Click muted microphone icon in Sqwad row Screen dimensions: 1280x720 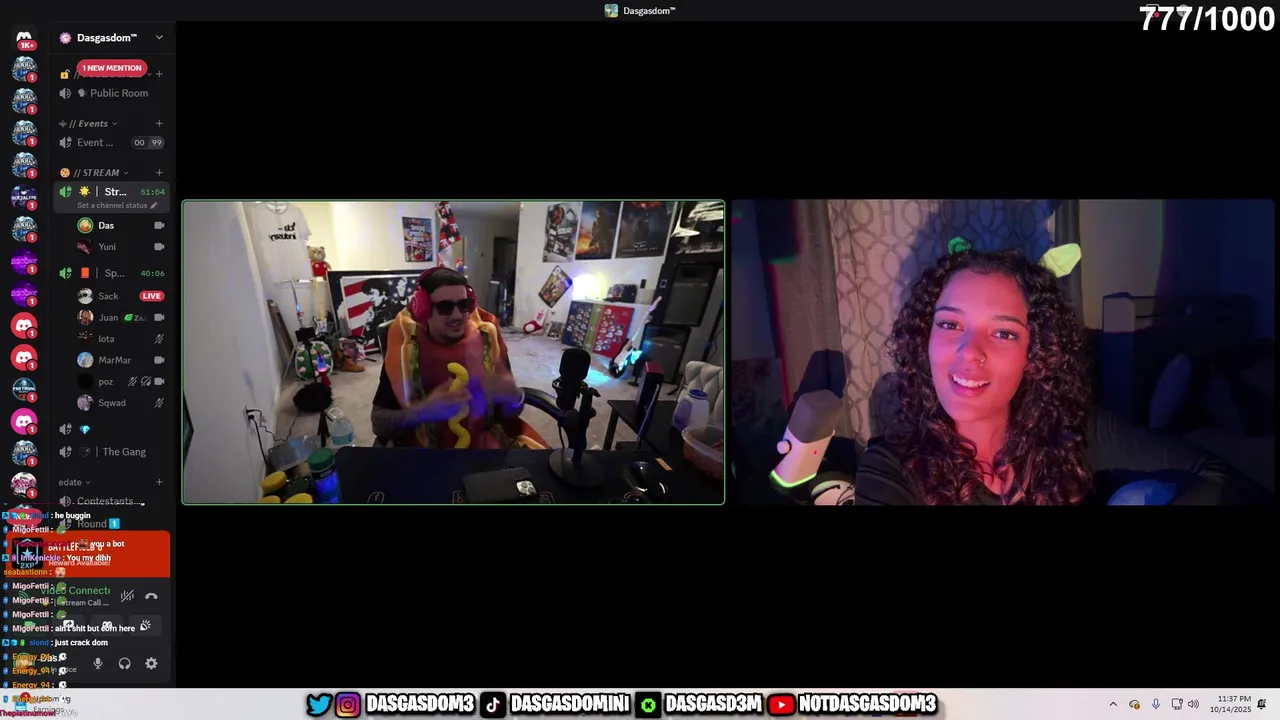coord(159,403)
